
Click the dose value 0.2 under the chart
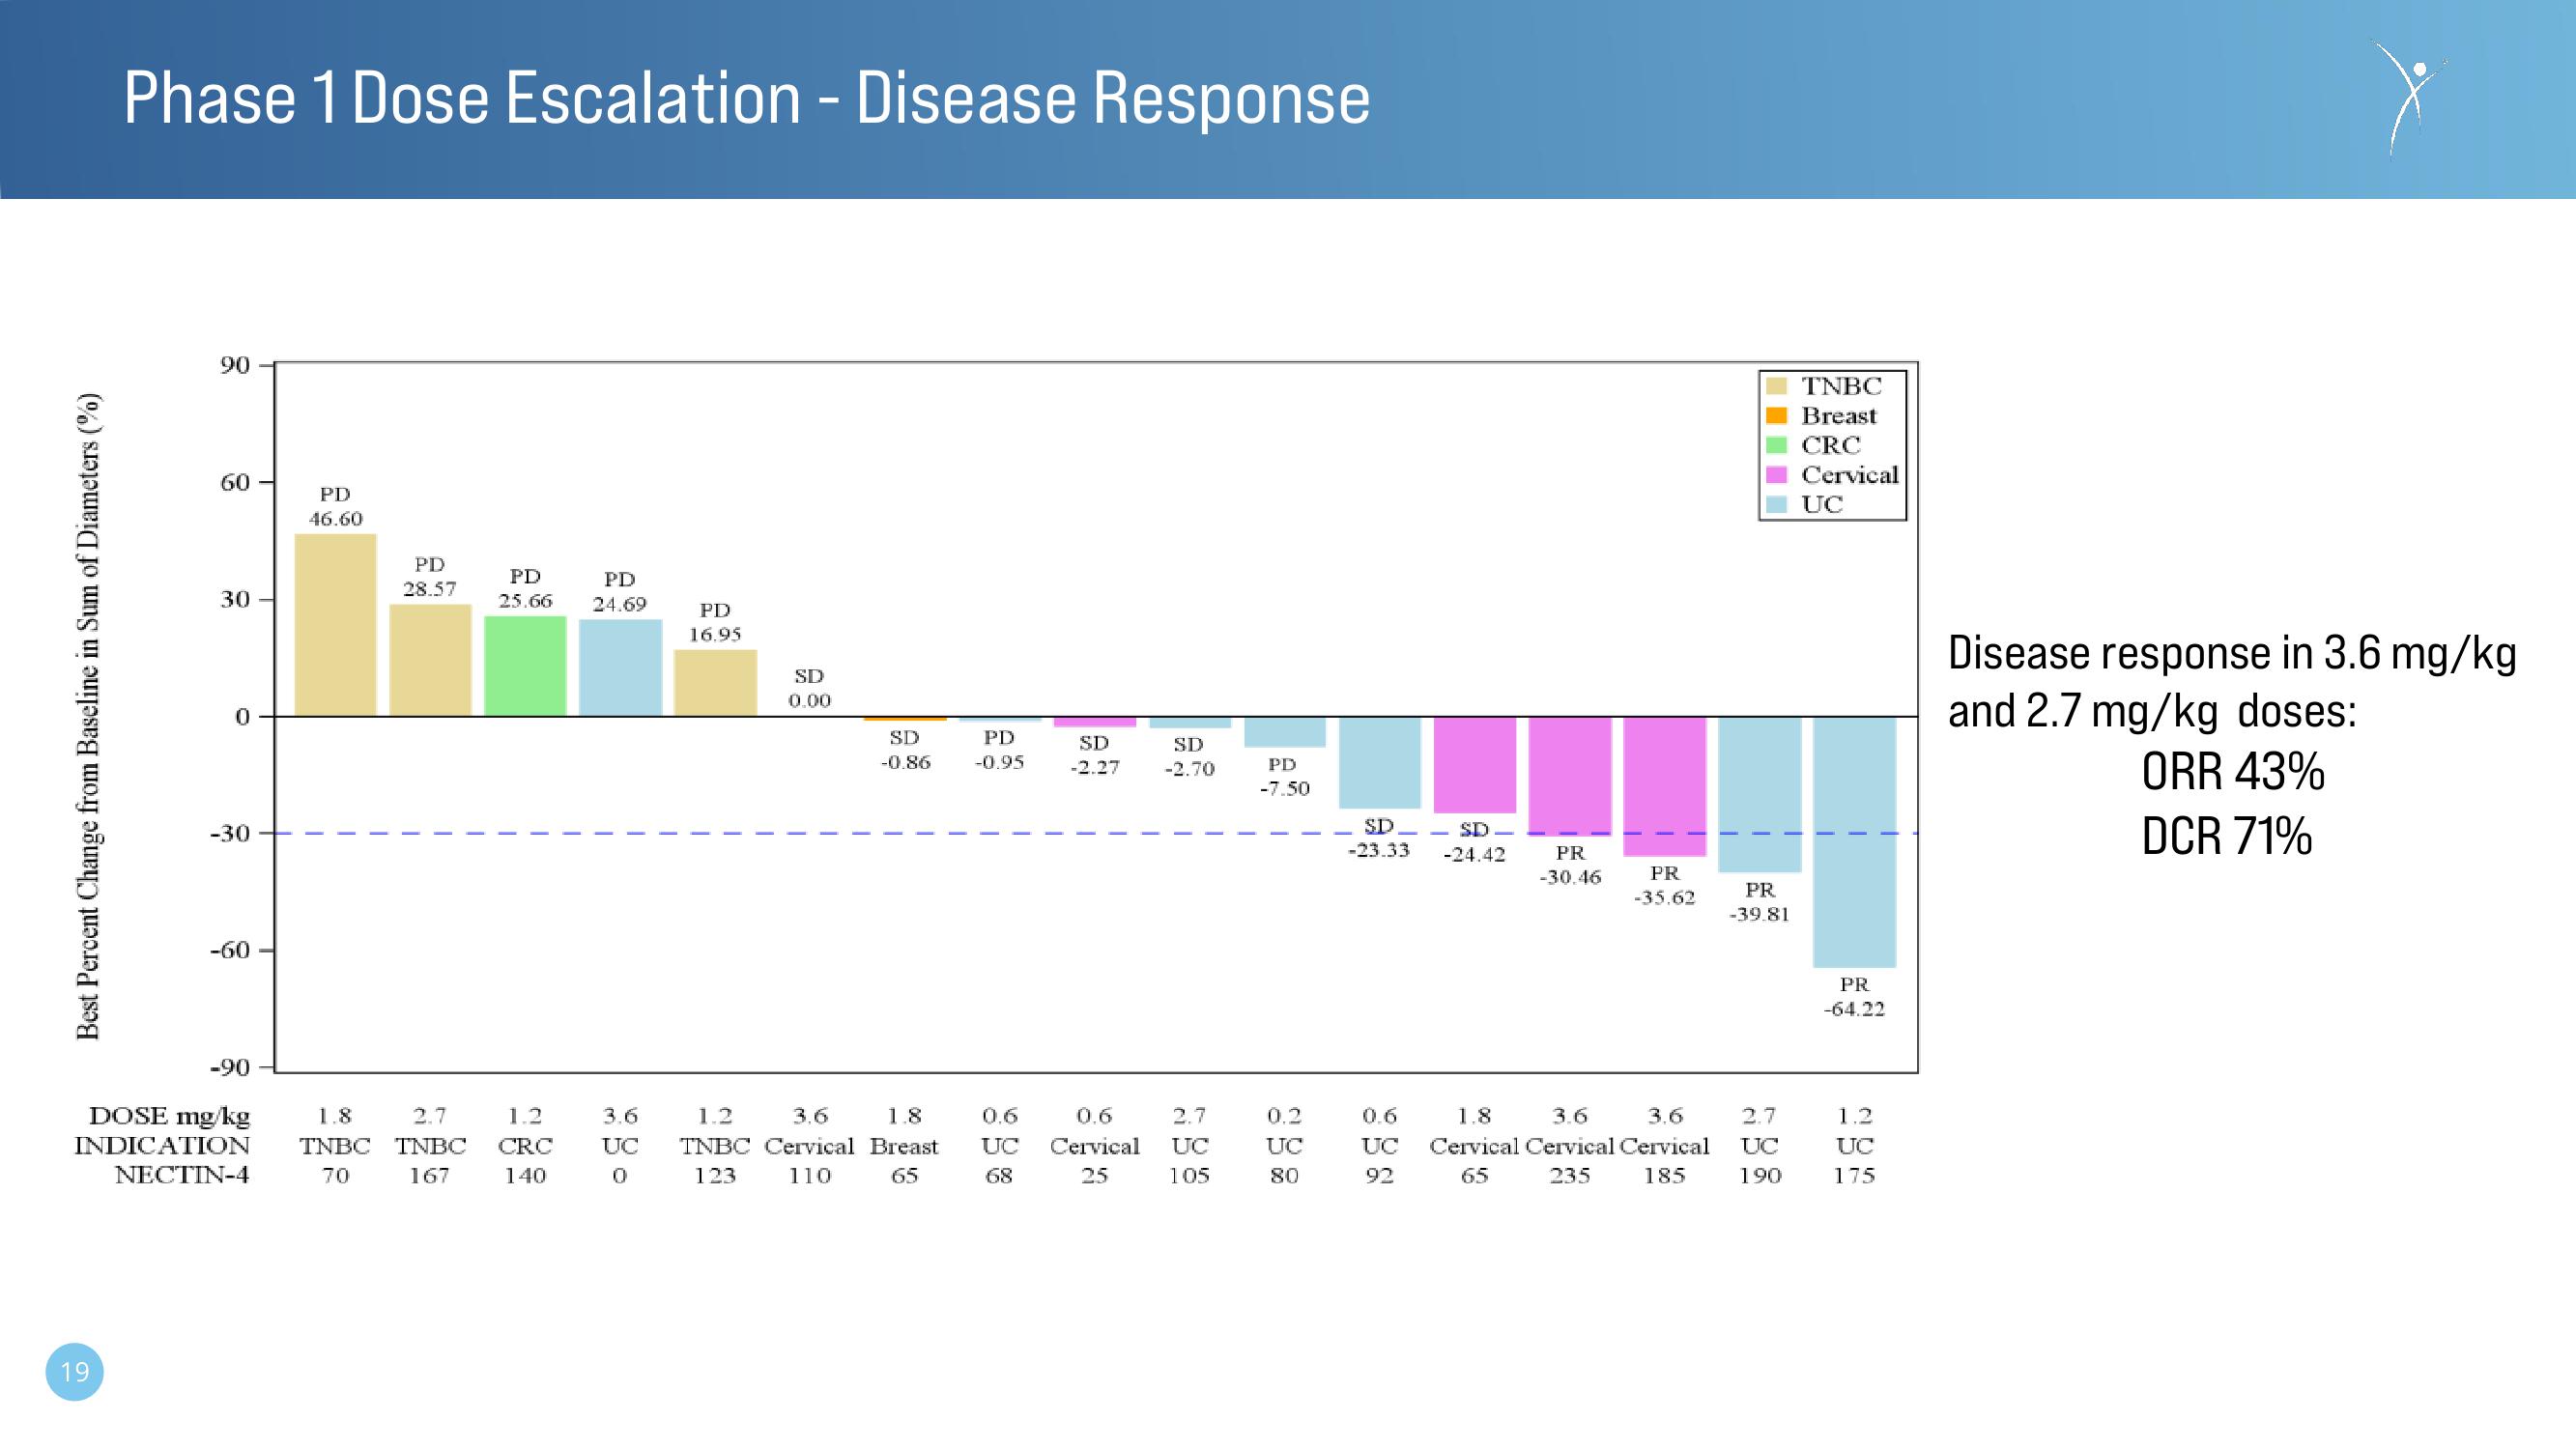click(1285, 1116)
